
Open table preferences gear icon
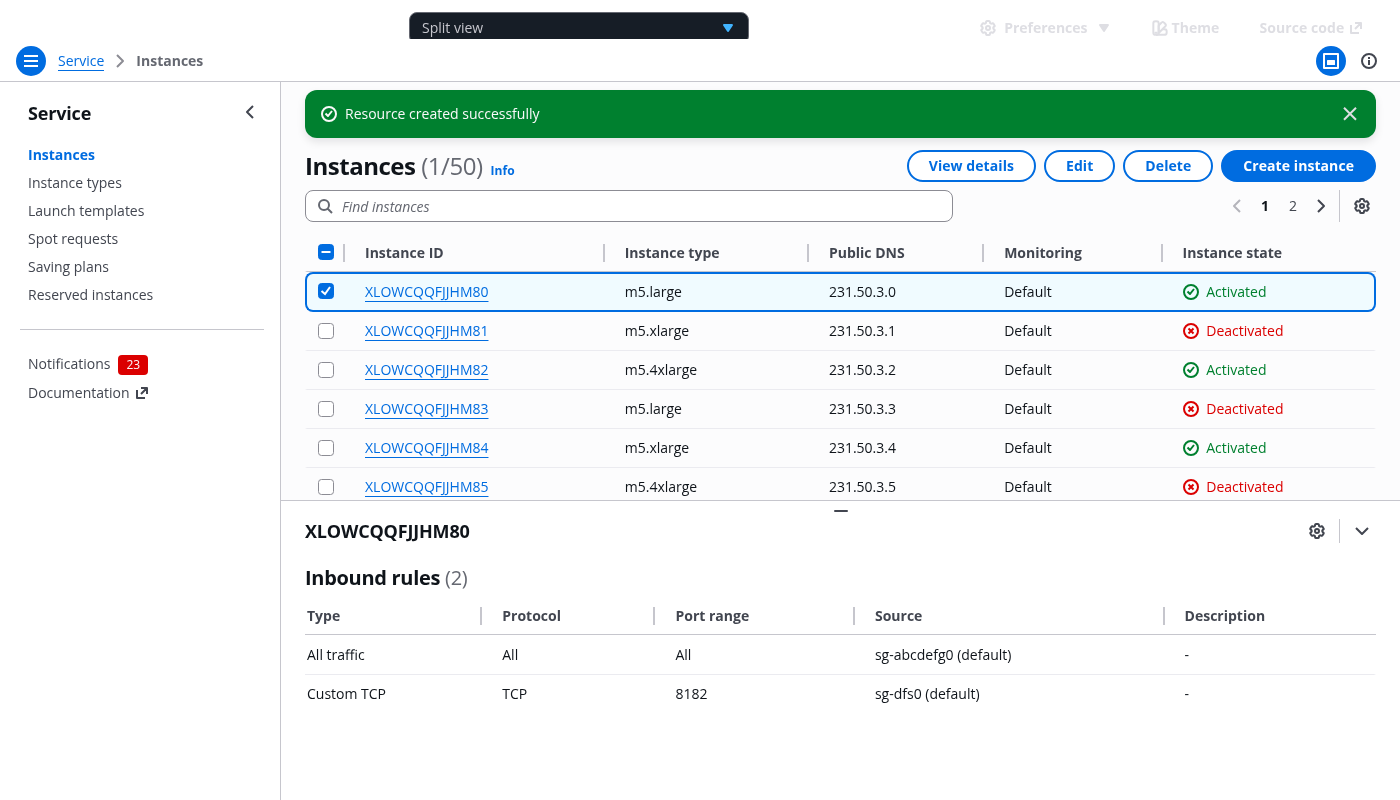[1361, 206]
